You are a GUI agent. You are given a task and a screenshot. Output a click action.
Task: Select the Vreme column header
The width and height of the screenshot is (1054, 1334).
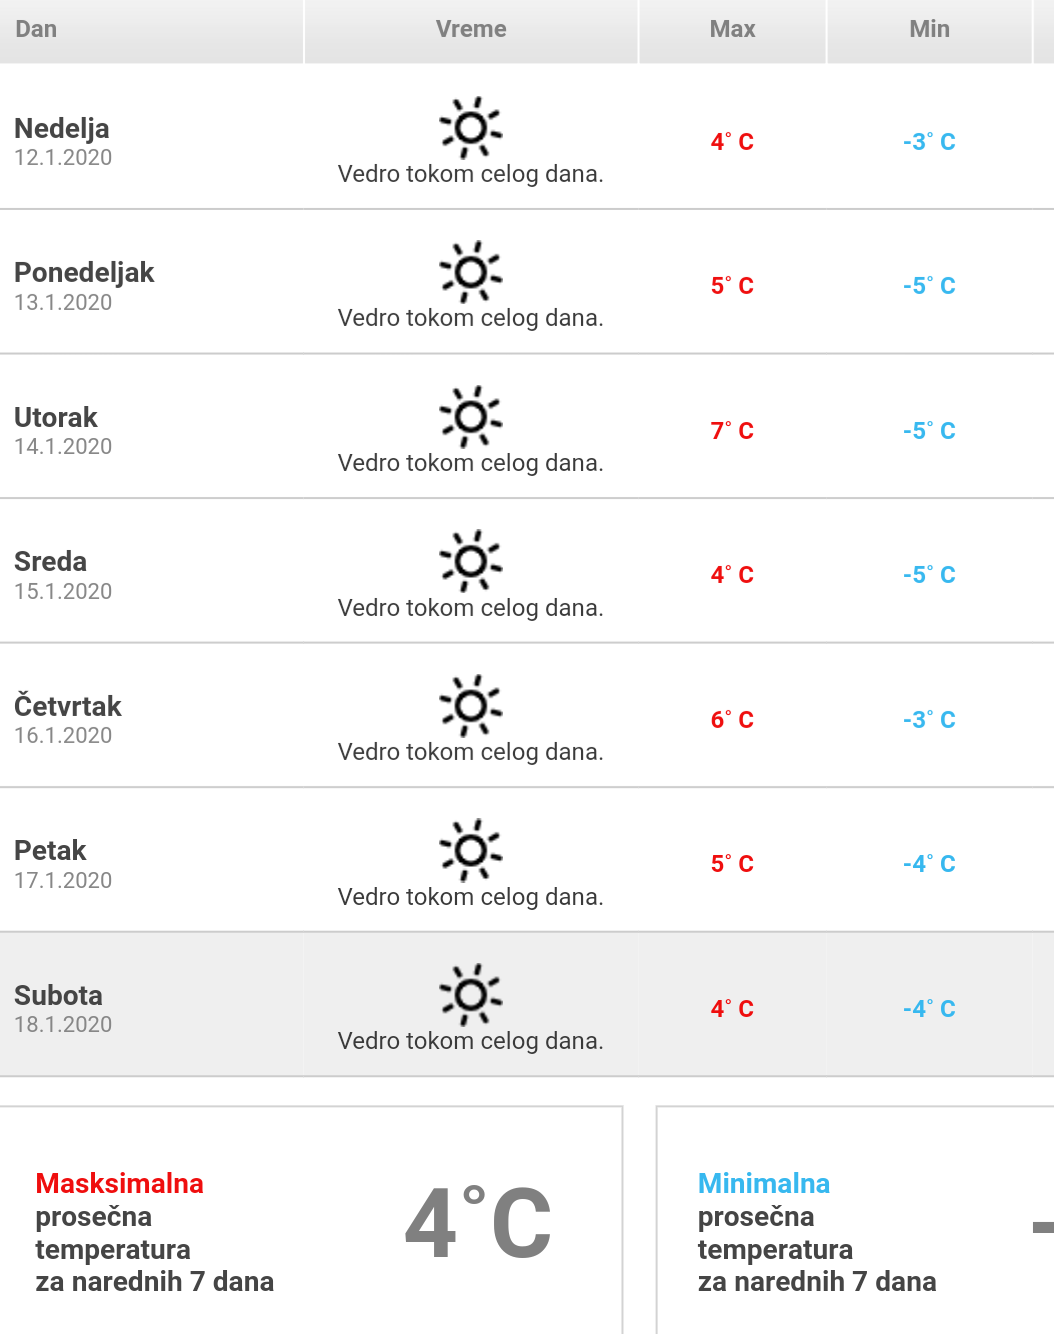471,29
